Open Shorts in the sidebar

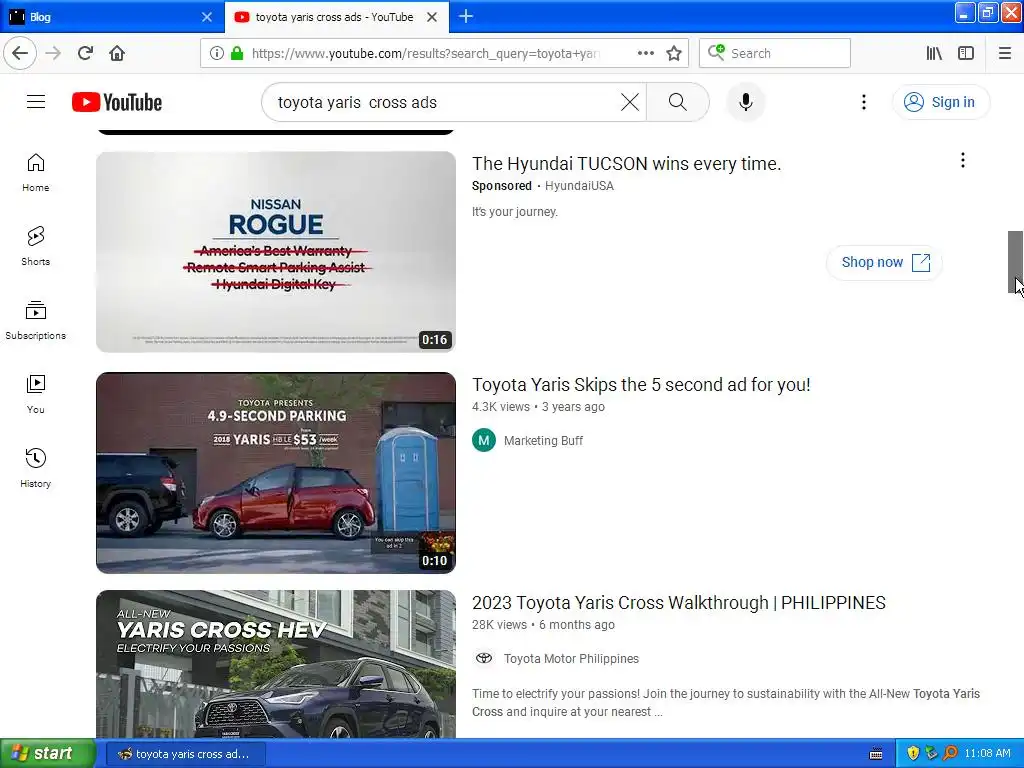[36, 246]
